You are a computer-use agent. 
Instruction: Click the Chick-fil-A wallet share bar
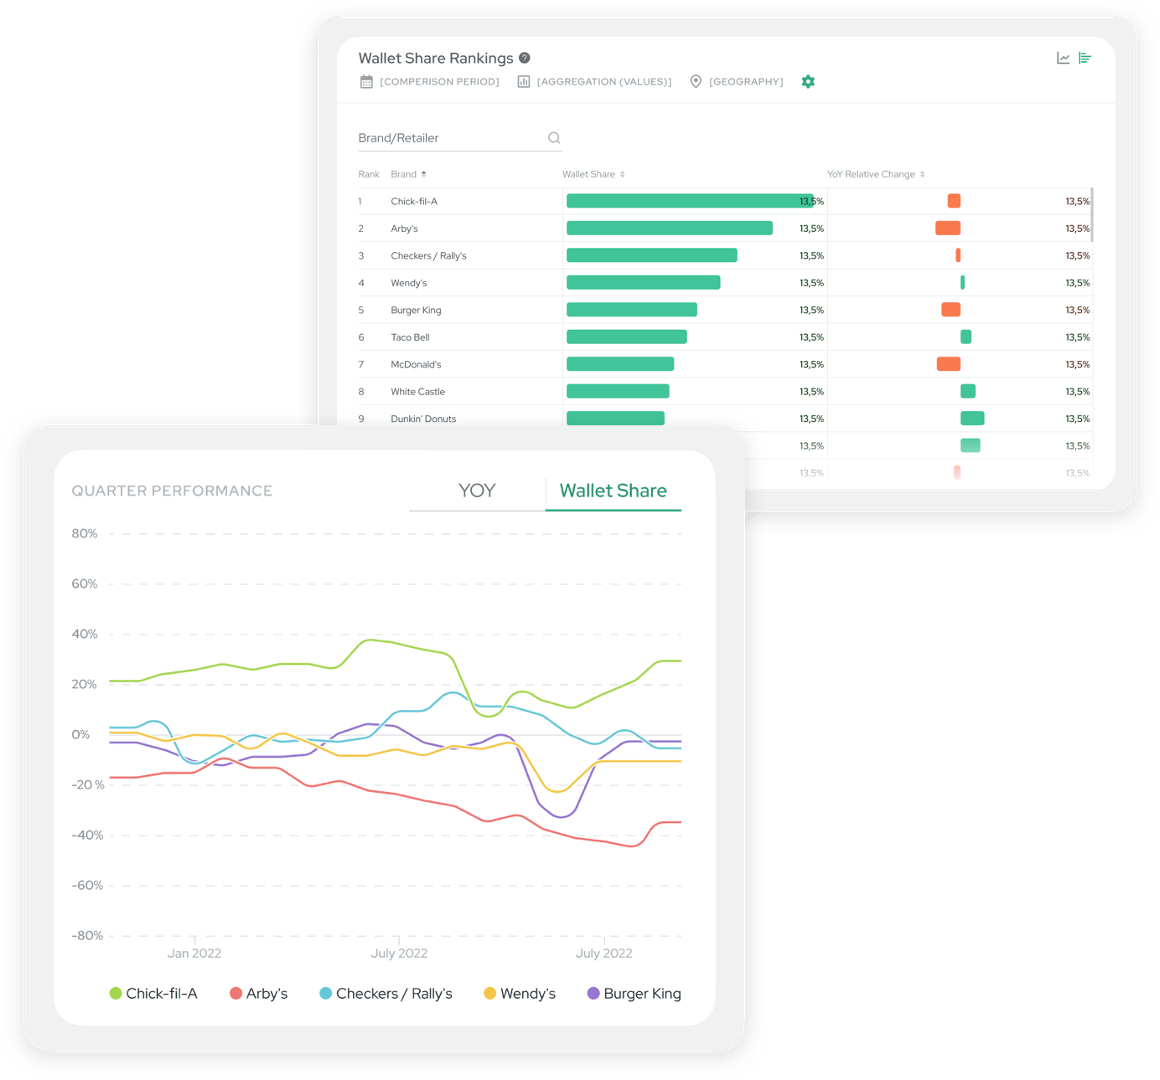[x=690, y=200]
